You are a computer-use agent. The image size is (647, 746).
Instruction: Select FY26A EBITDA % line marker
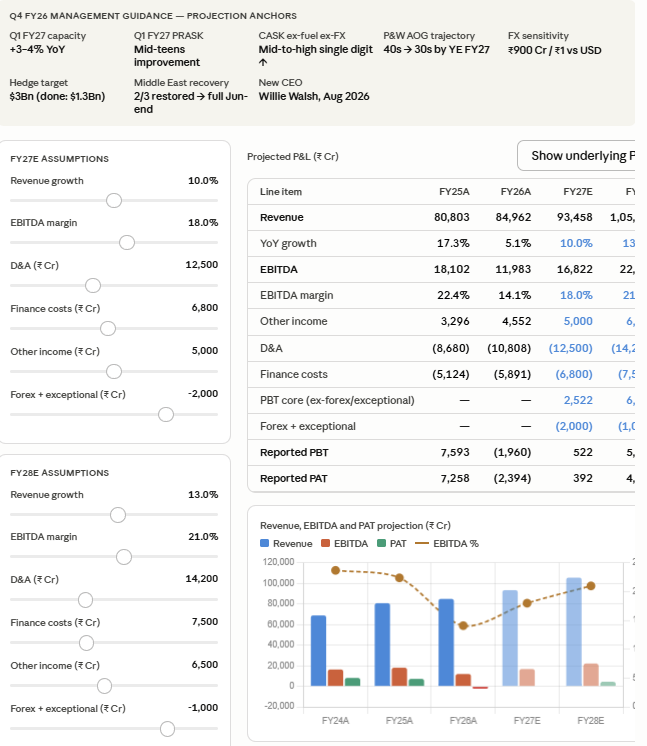coord(463,626)
